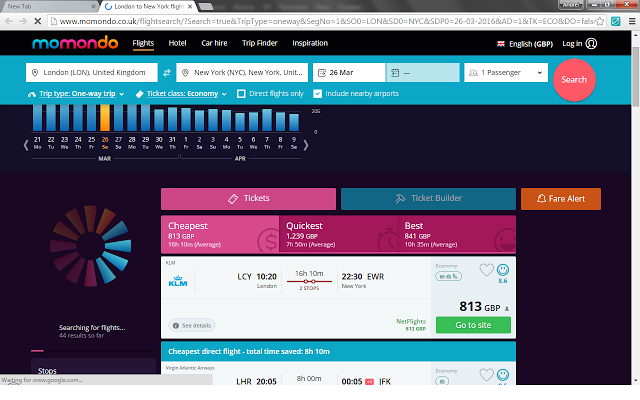This screenshot has height=400, width=640.
Task: Open Ticket class: Economy dropdown
Action: click(181, 94)
